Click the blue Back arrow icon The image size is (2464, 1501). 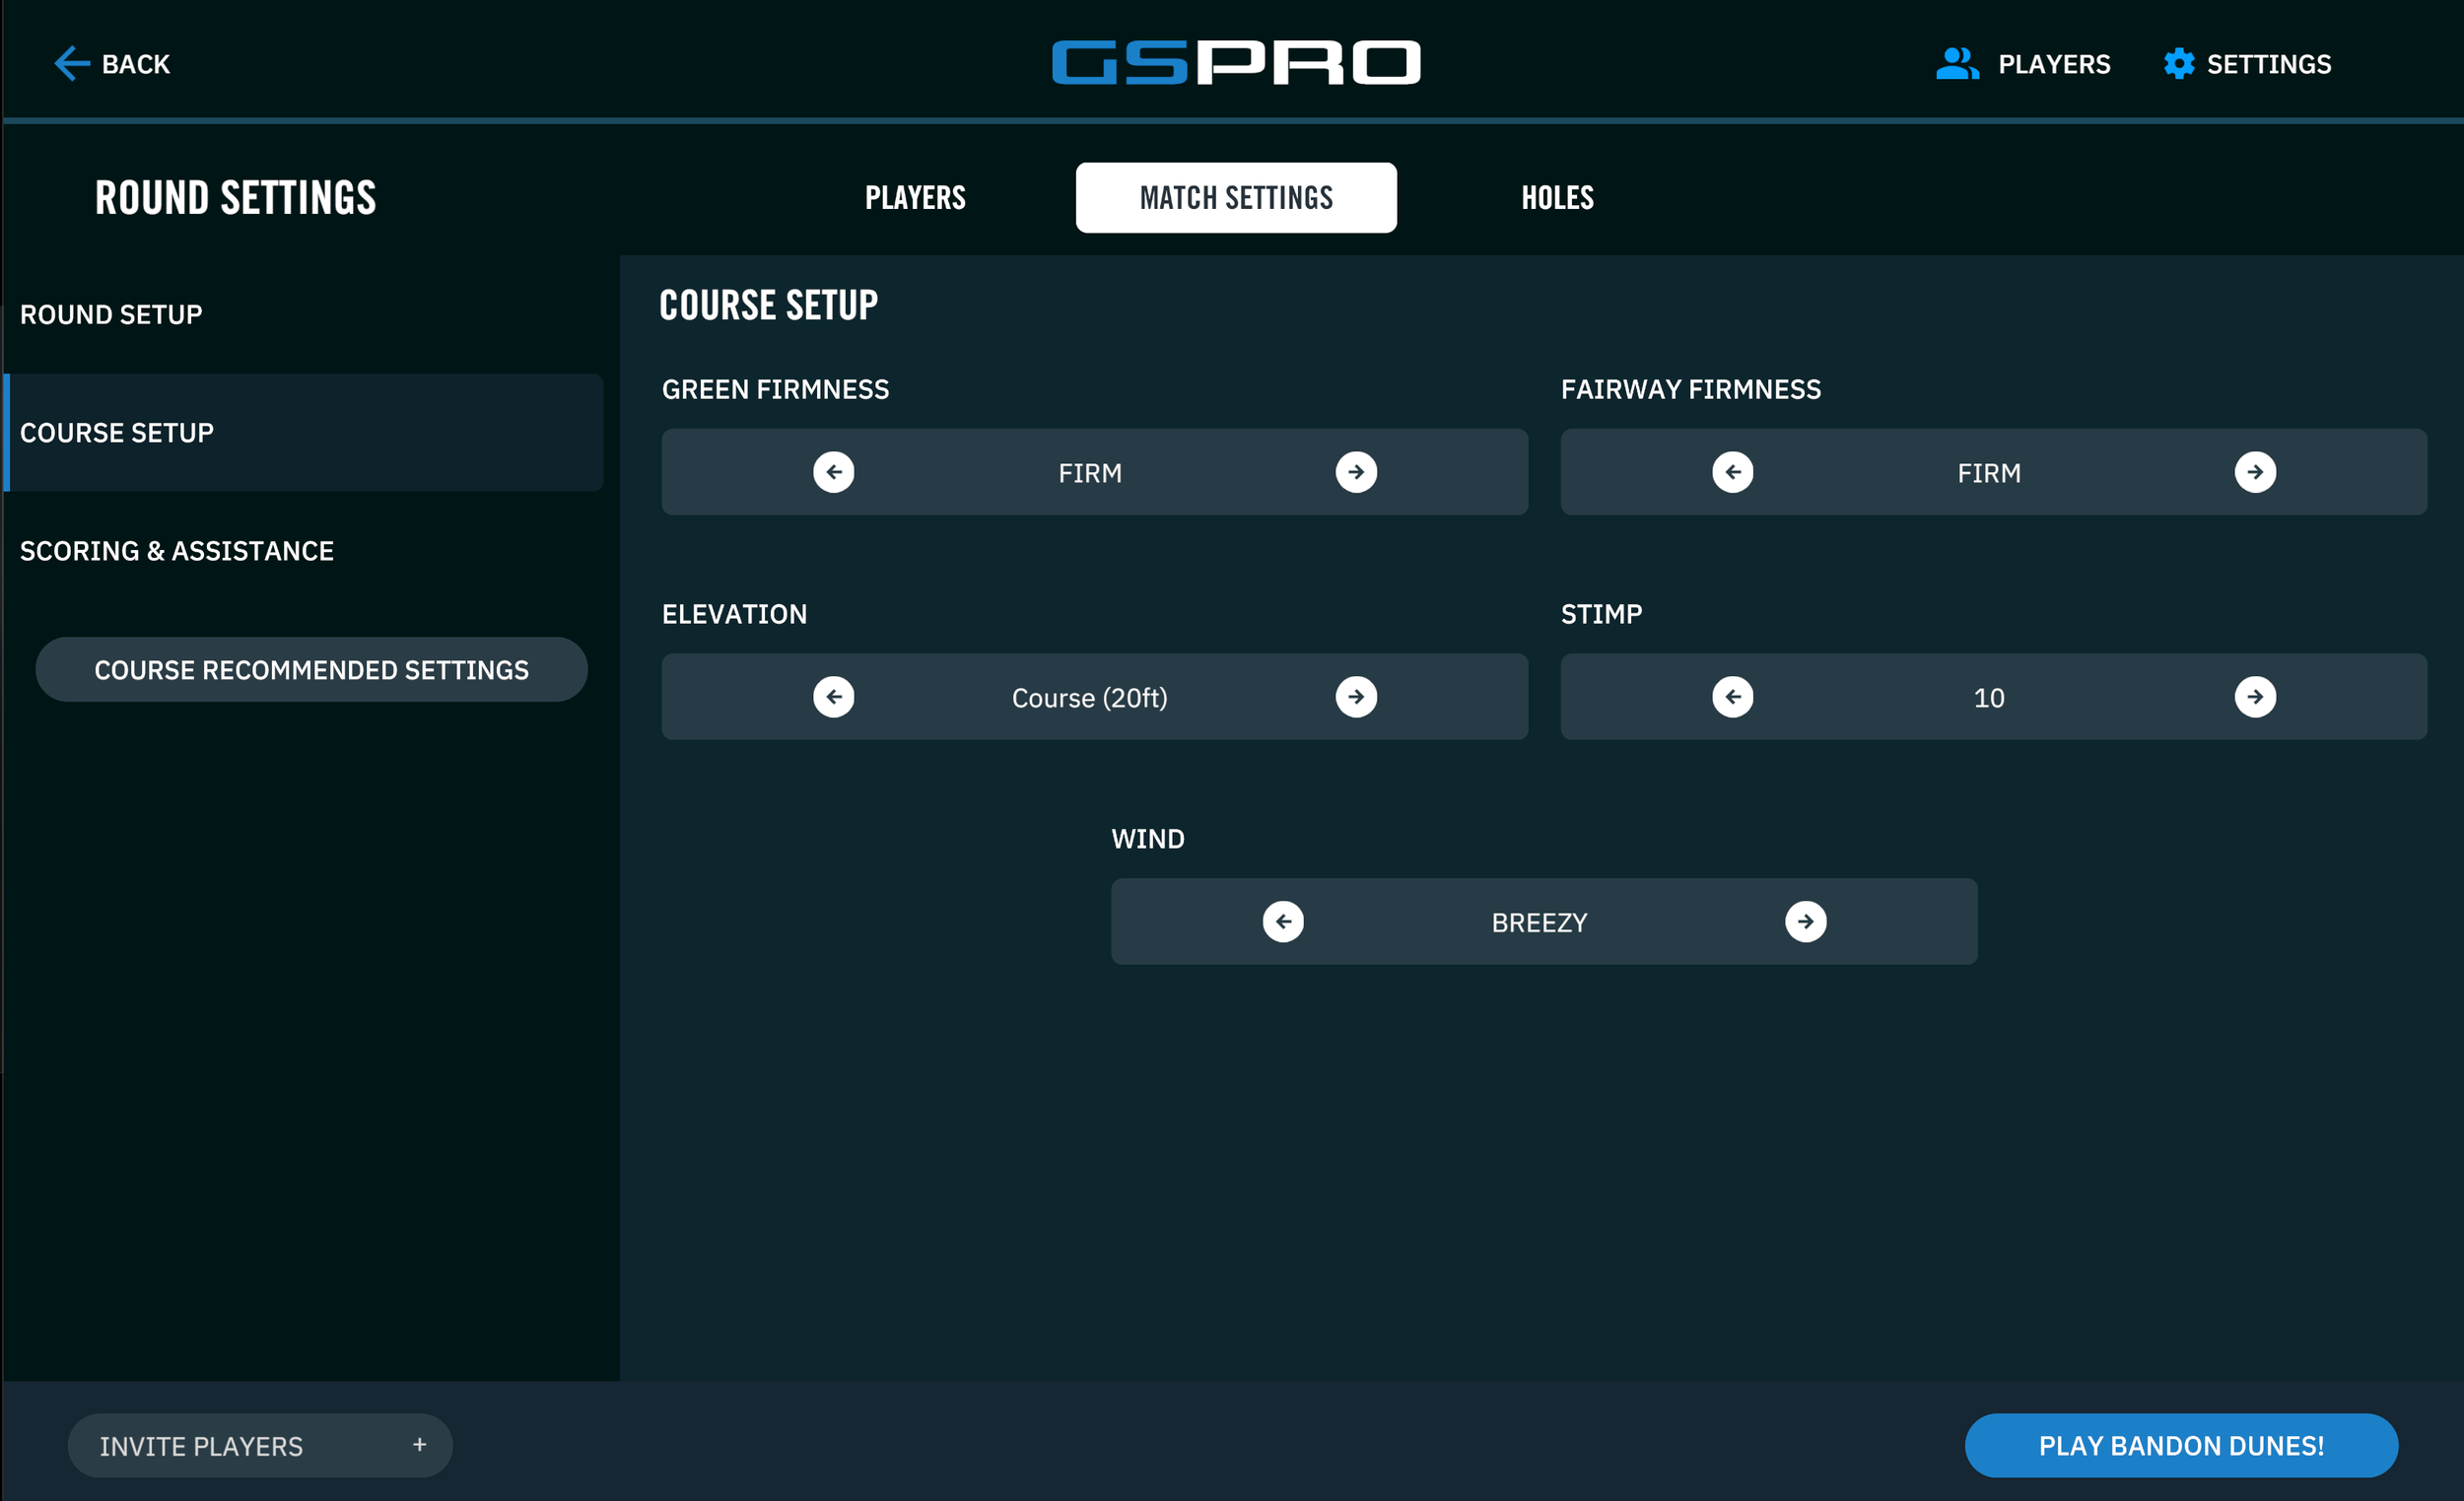[x=71, y=63]
